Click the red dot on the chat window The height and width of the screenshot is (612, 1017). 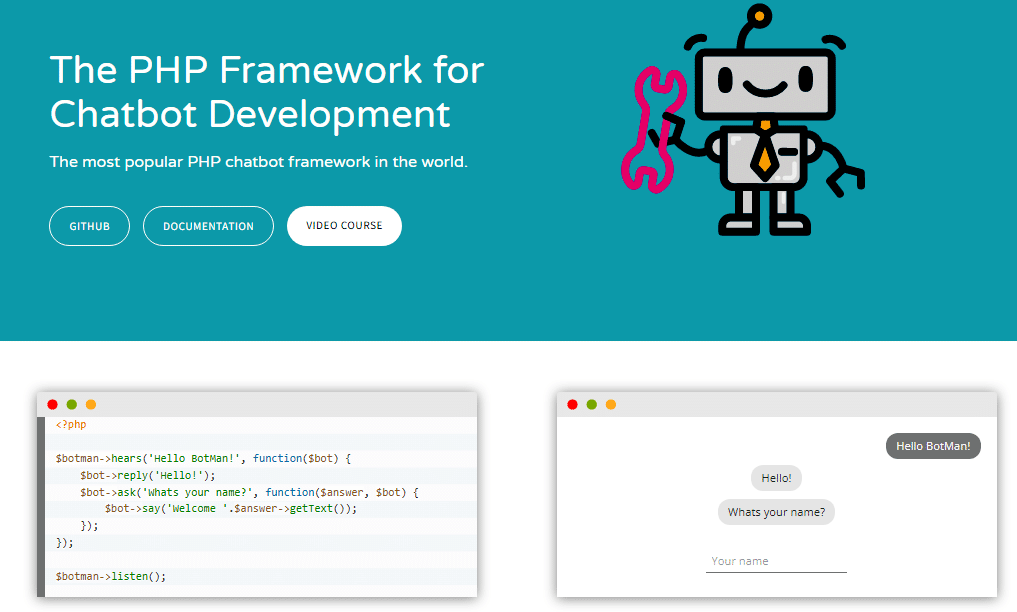573,404
